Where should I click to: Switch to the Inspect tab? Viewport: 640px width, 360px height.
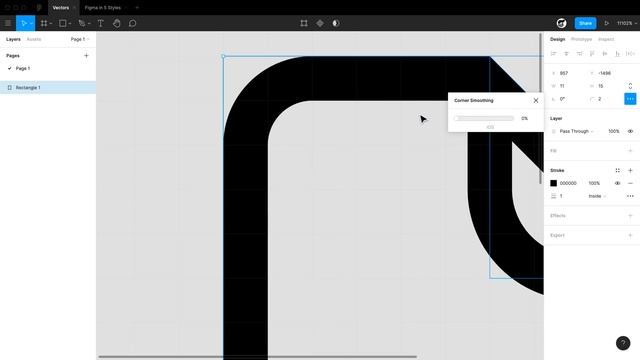(606, 39)
